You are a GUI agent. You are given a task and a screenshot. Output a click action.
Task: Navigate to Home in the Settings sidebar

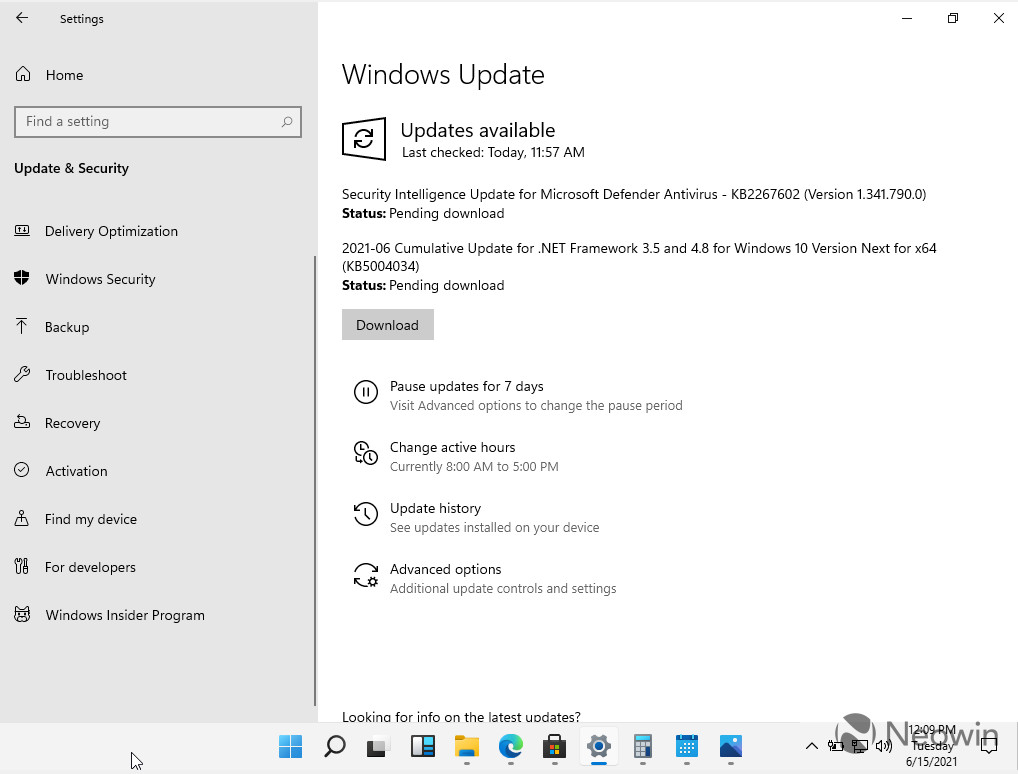point(64,75)
